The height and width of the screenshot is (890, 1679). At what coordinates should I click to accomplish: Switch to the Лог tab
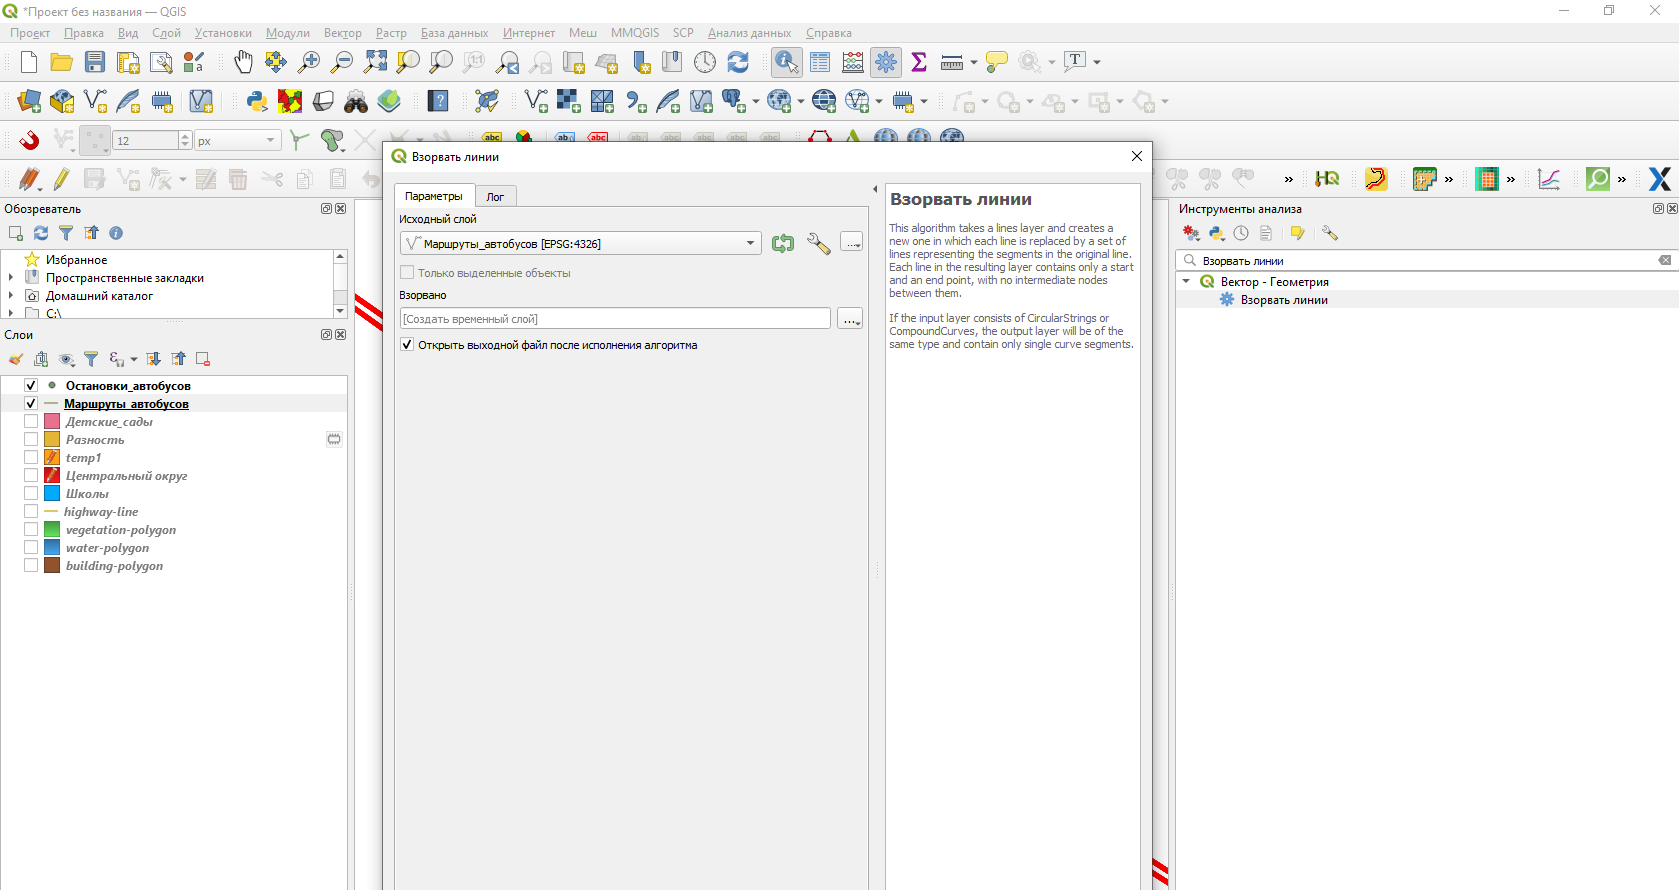click(x=495, y=197)
